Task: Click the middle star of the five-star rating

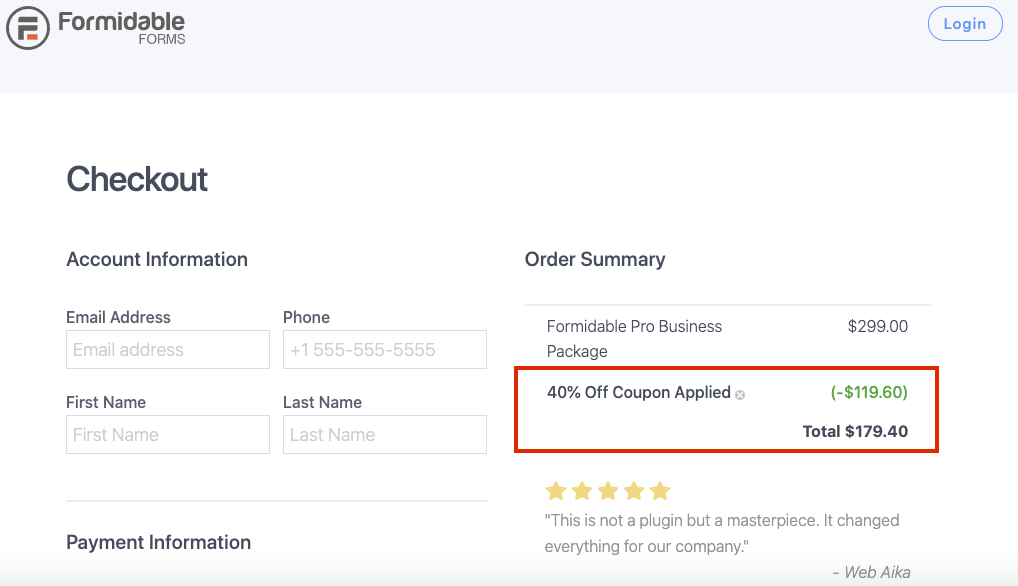Action: pyautogui.click(x=608, y=491)
